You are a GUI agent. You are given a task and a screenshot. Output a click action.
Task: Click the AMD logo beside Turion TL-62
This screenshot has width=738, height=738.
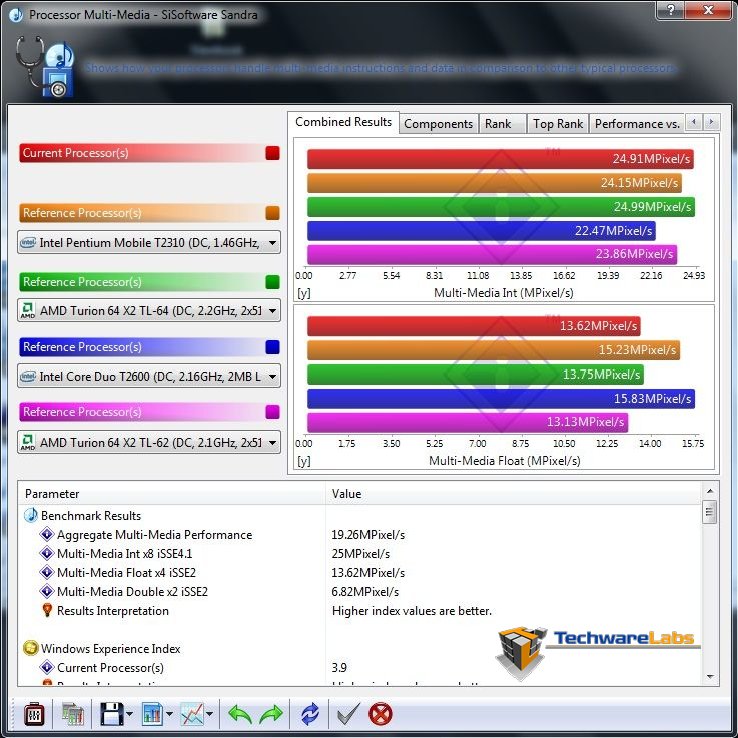click(28, 442)
